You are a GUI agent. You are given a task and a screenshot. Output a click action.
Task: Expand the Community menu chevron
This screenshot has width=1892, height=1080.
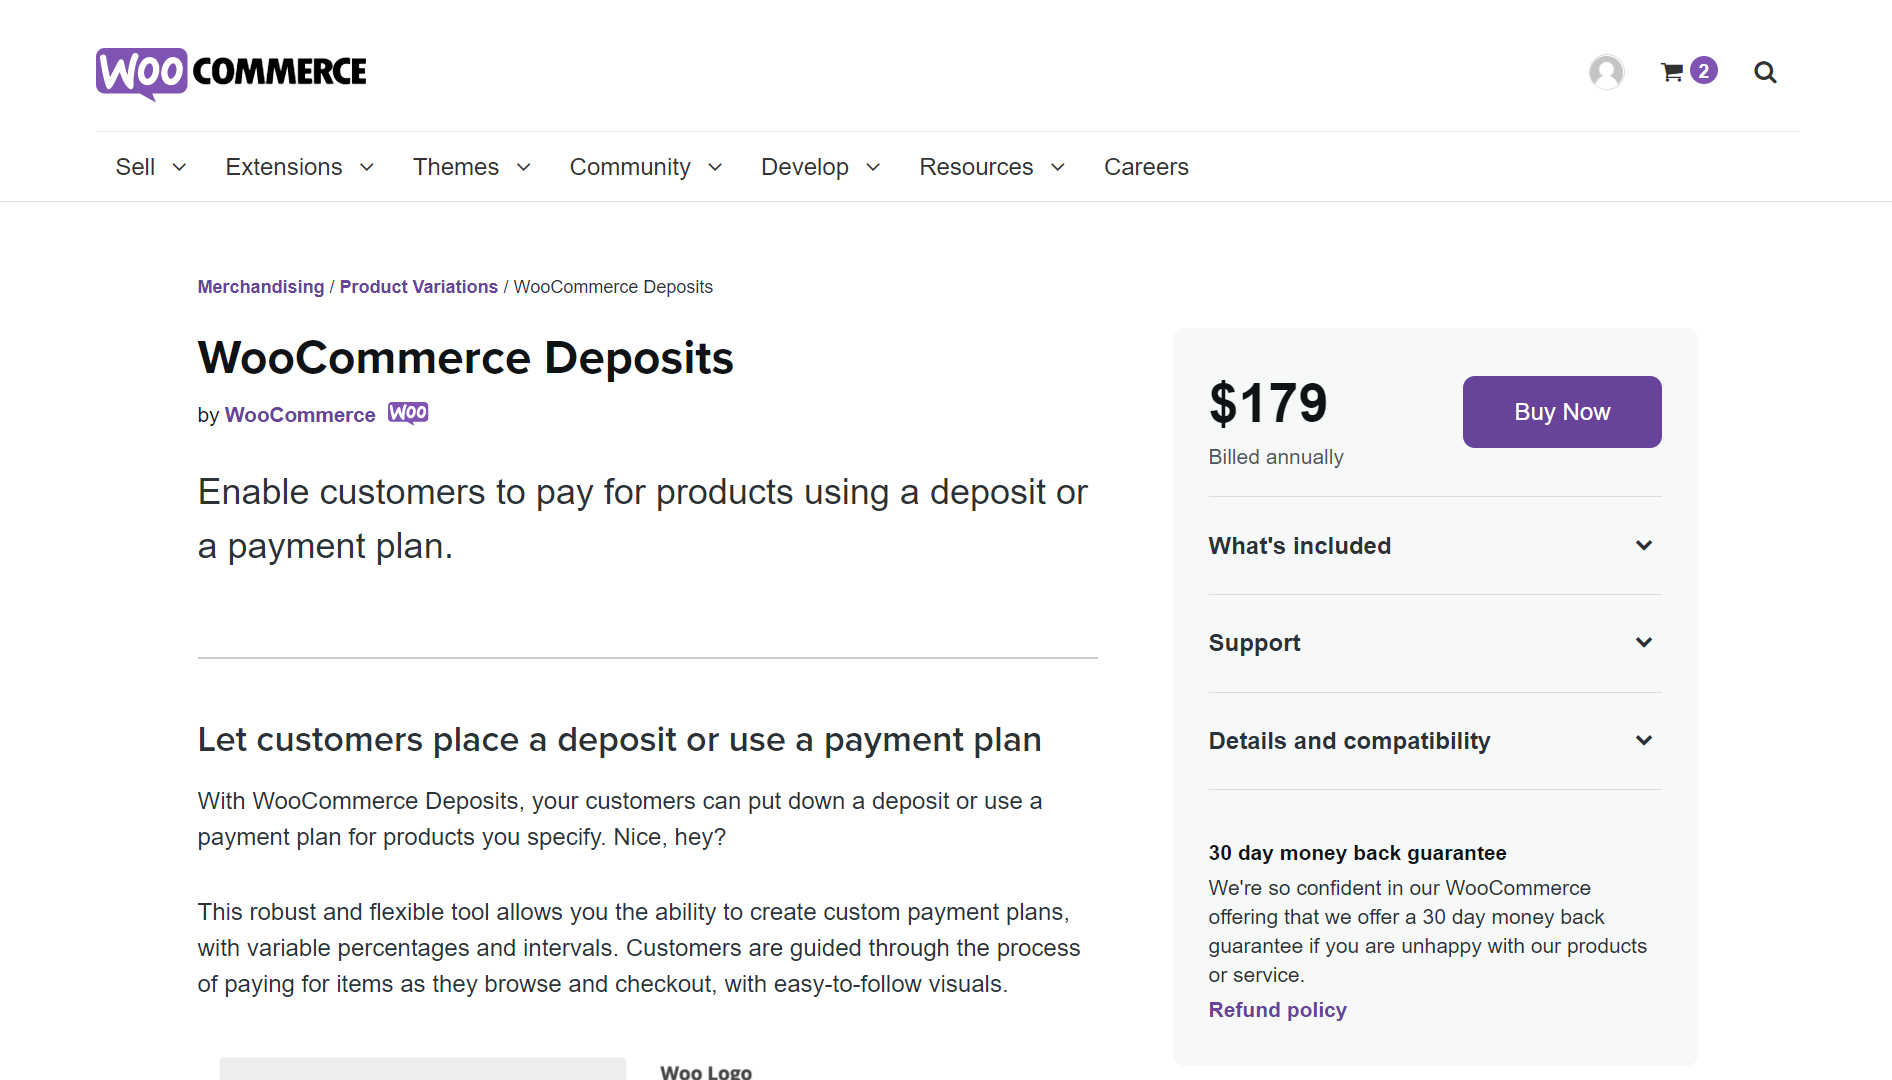[x=715, y=167]
